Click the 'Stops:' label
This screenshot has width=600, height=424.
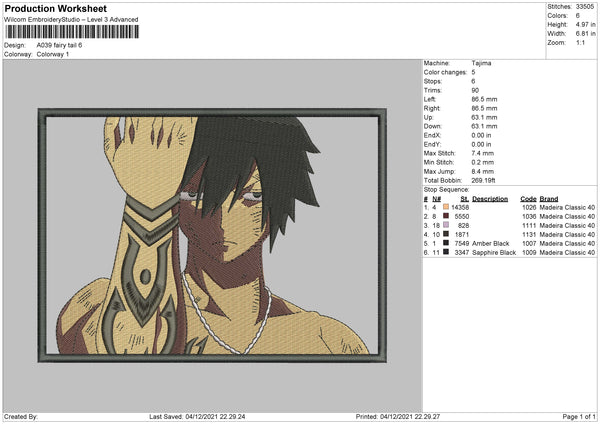point(433,82)
